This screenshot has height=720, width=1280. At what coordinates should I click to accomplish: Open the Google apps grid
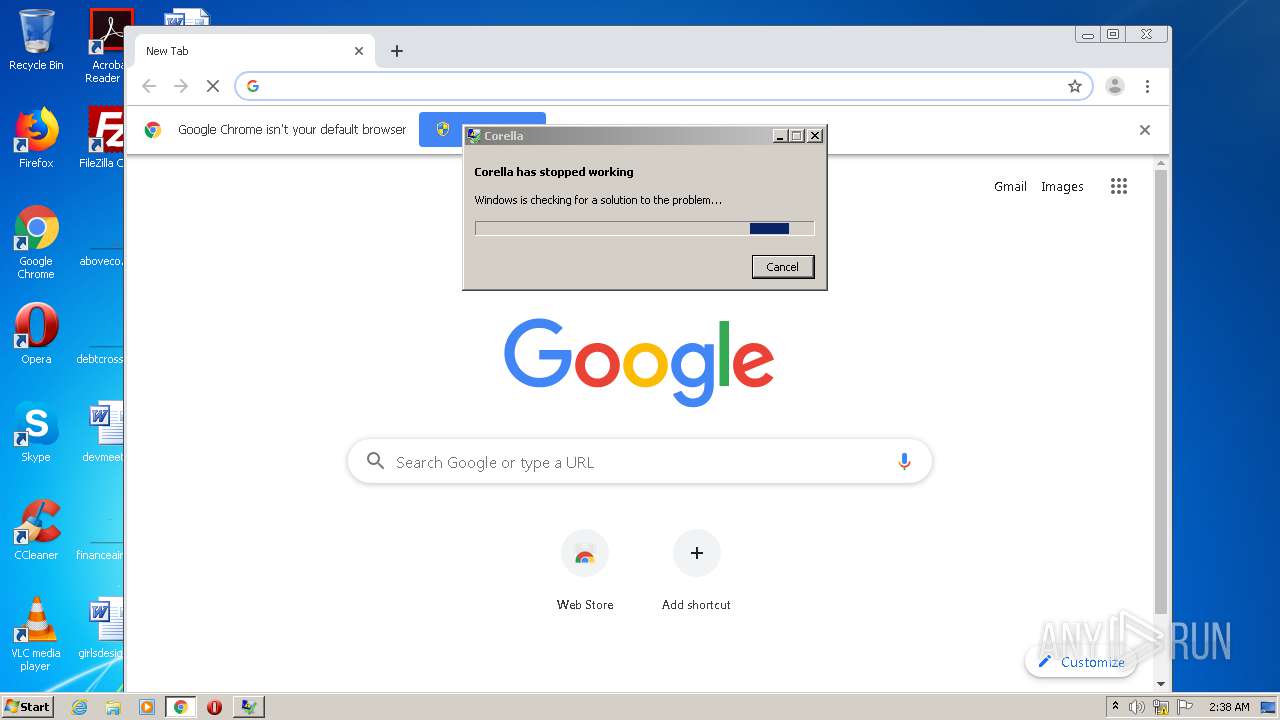tap(1119, 186)
